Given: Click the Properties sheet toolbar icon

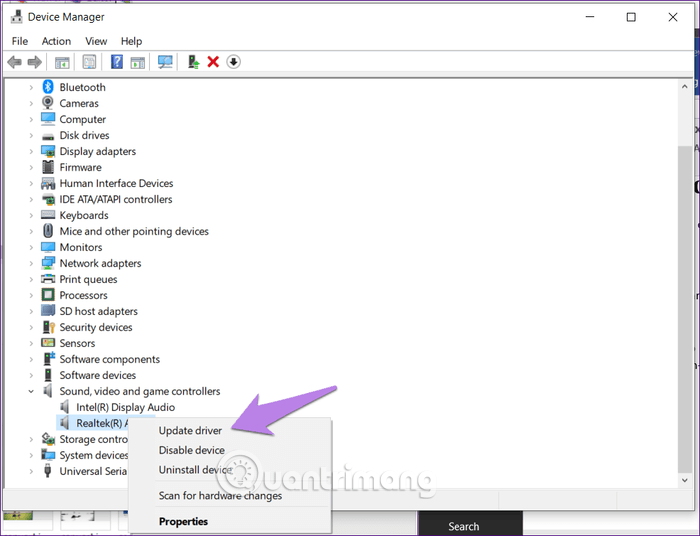Looking at the screenshot, I should pos(89,62).
